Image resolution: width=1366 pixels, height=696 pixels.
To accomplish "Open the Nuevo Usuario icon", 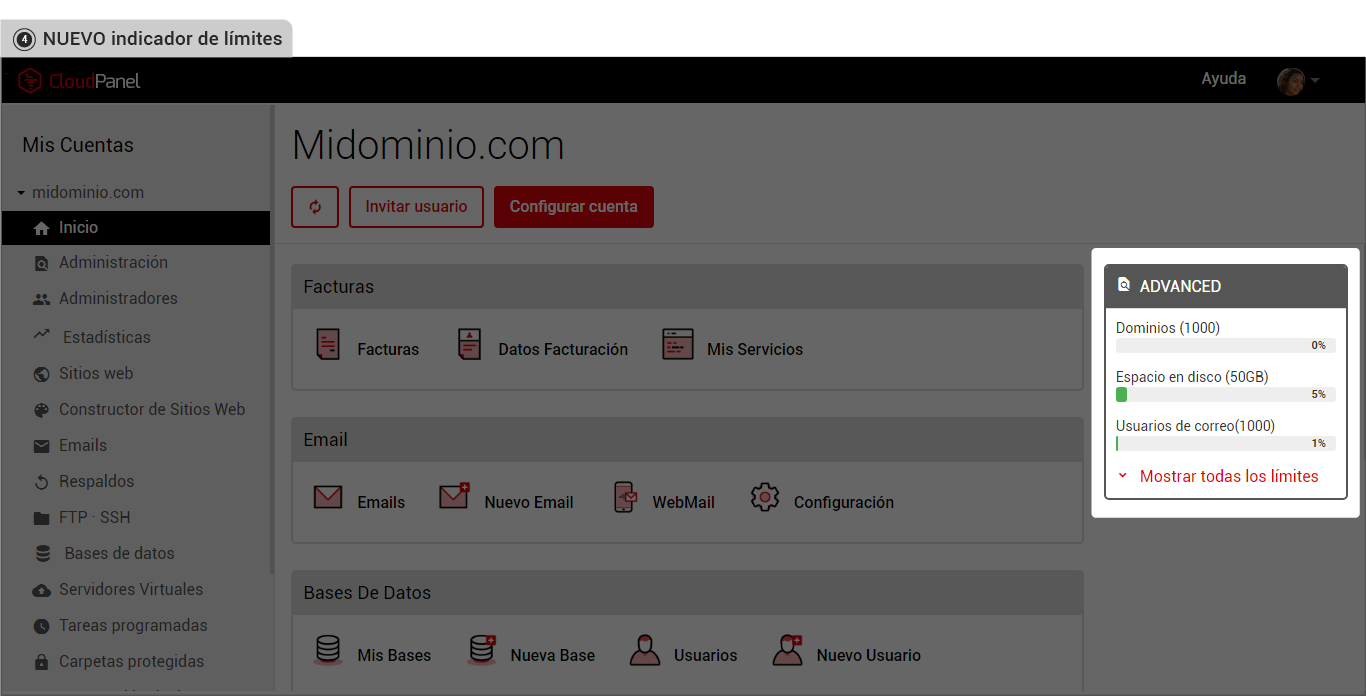I will [x=788, y=650].
